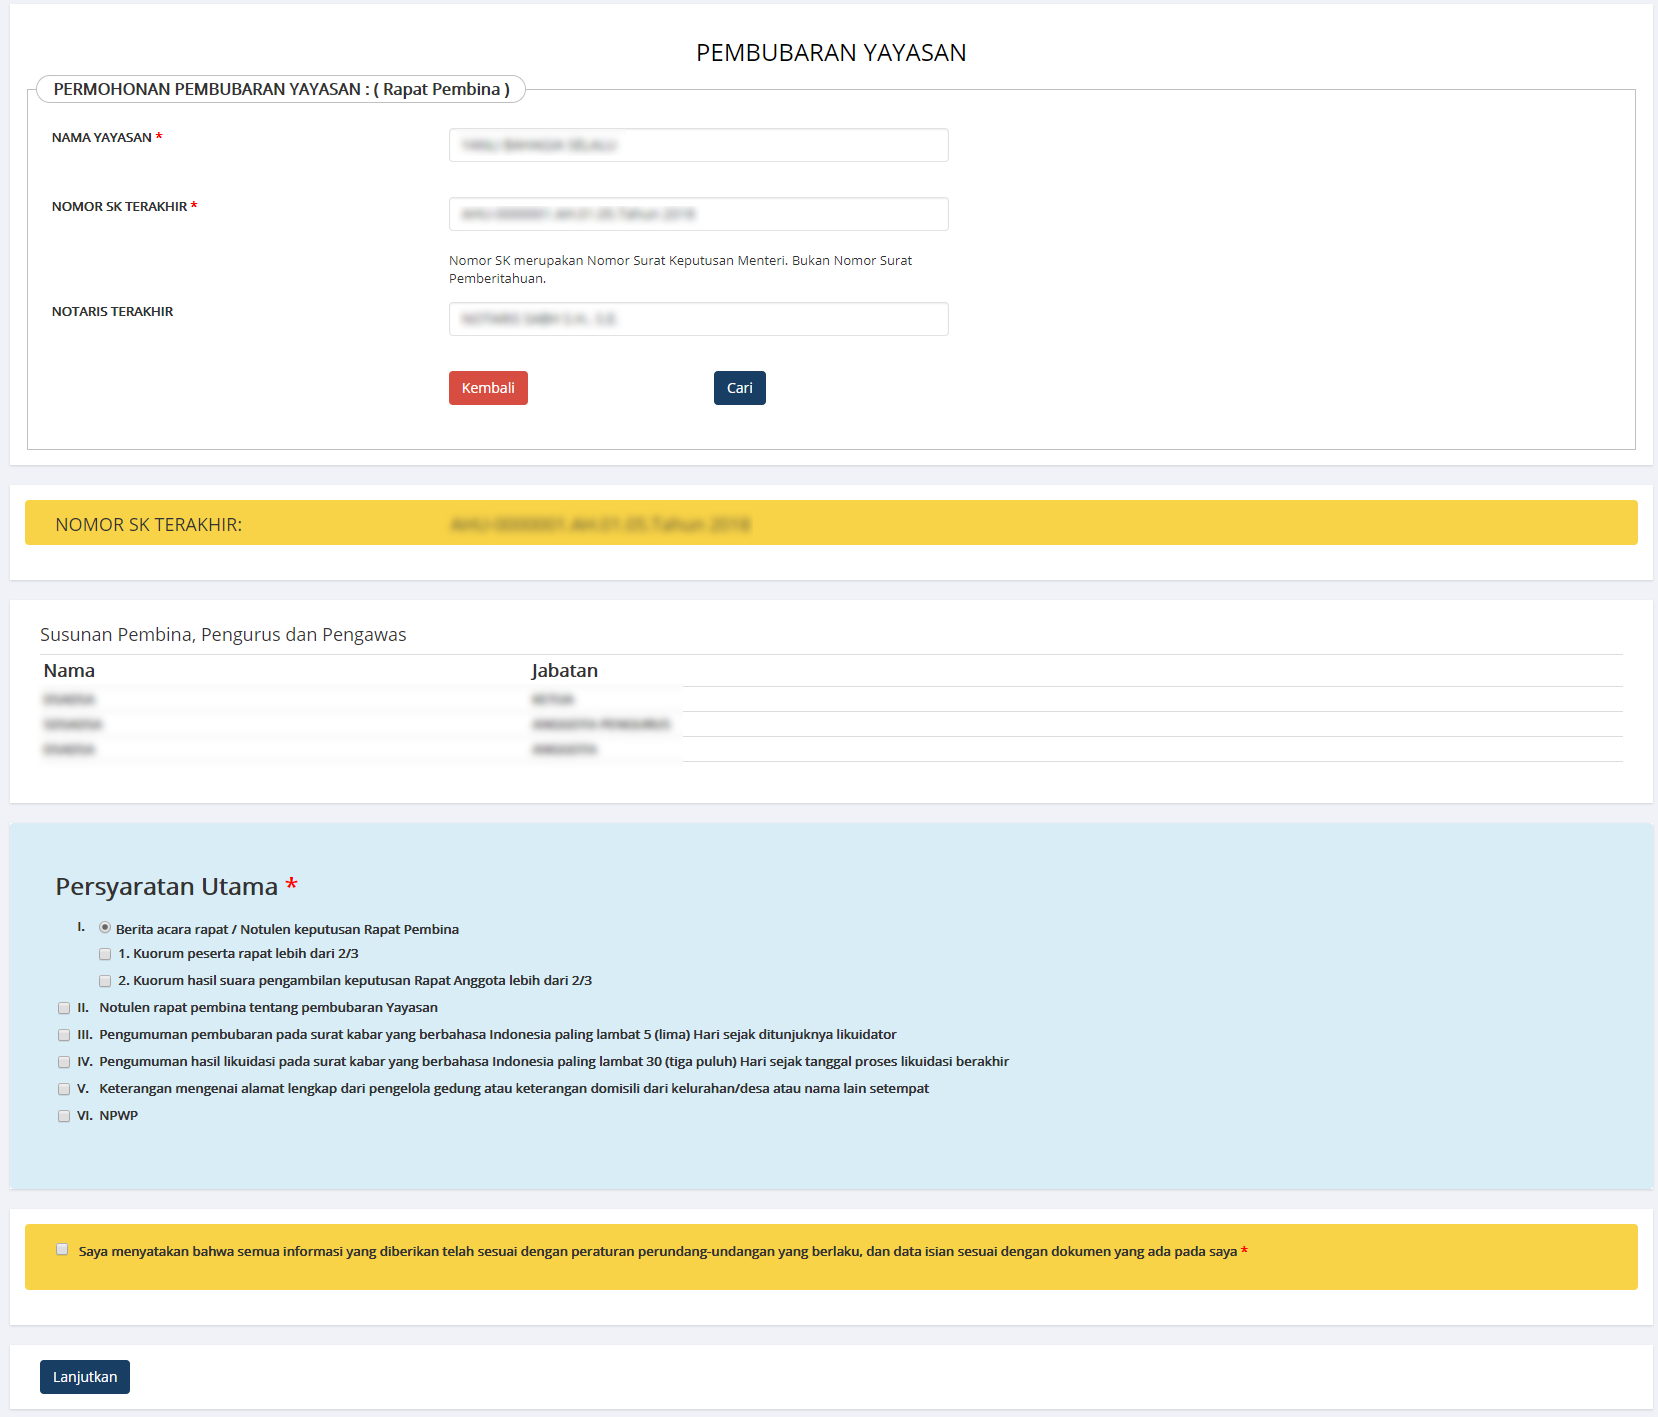
Task: Click the Kembali button
Action: tap(488, 388)
